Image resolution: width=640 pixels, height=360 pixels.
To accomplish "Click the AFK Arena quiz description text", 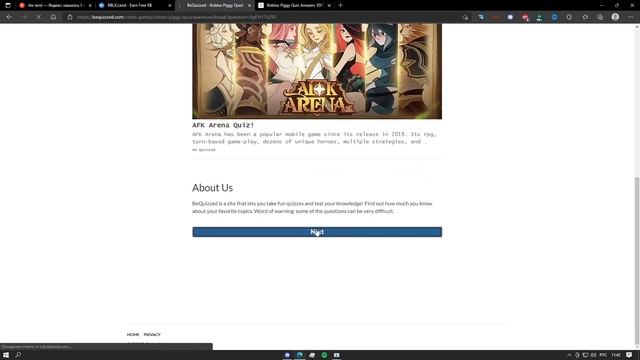I will [314, 138].
